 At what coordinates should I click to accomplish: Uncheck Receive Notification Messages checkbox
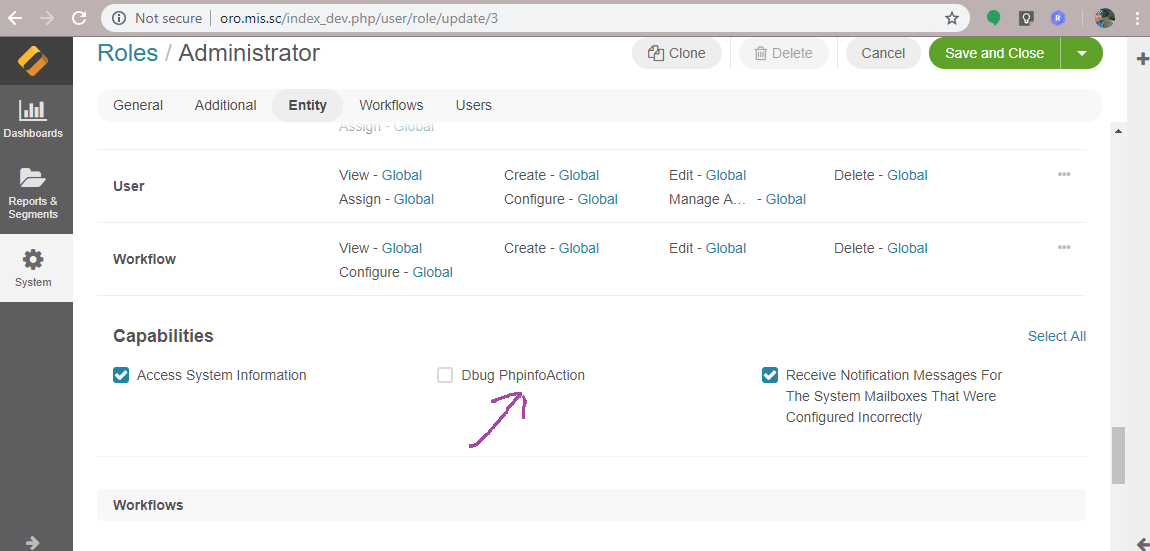pyautogui.click(x=770, y=375)
